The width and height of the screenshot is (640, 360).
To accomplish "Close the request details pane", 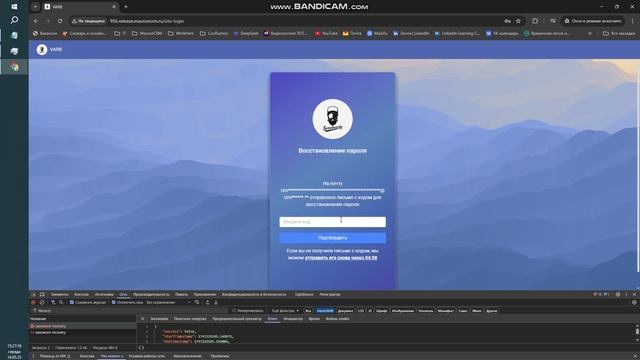I will [x=142, y=319].
